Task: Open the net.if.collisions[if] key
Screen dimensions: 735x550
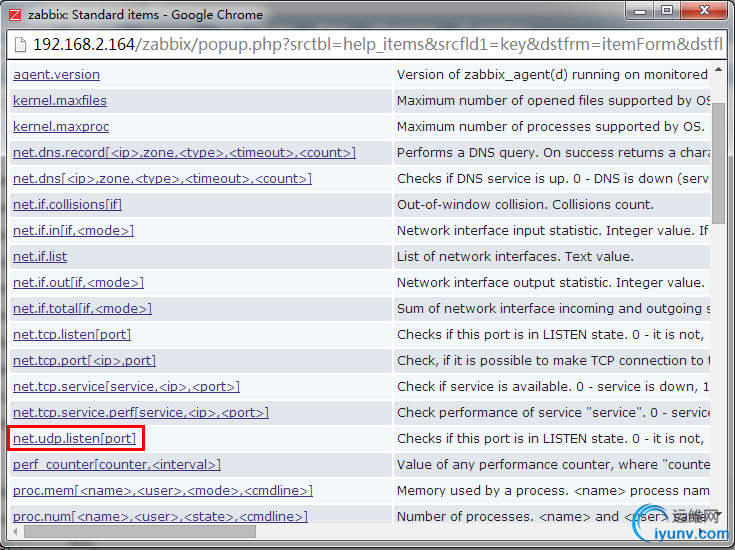Action: pos(68,204)
